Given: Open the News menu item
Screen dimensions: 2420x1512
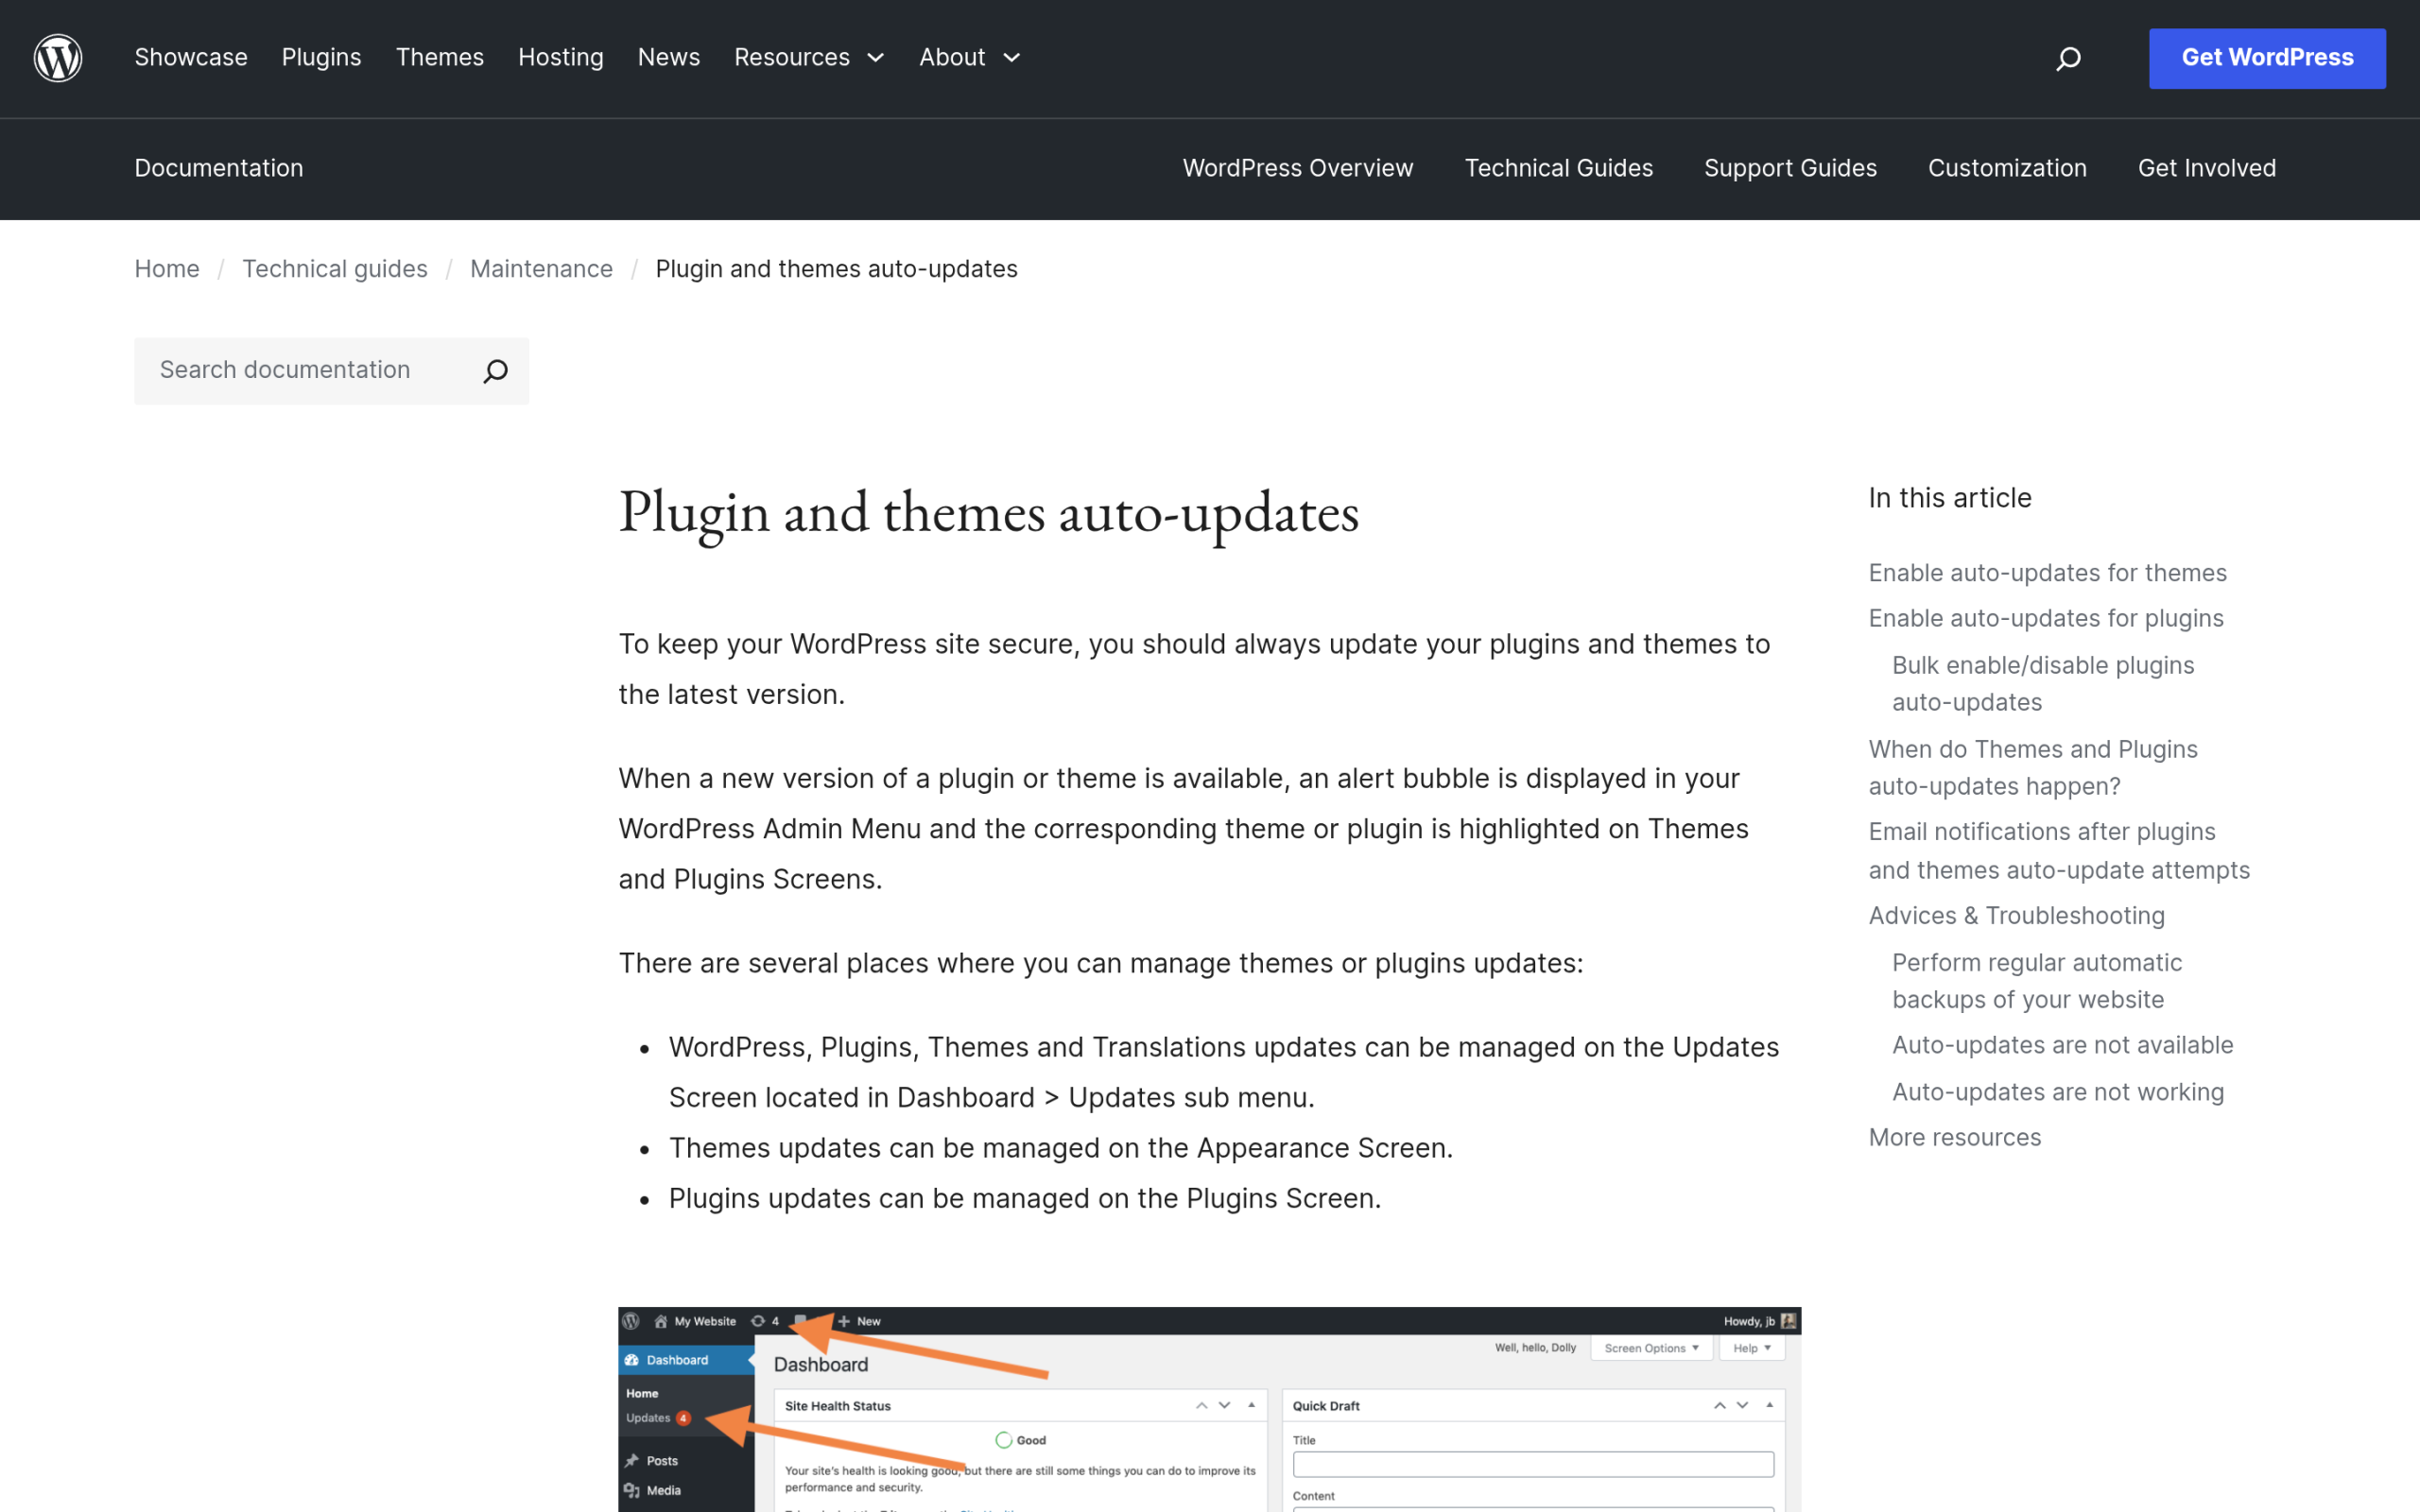Looking at the screenshot, I should click(x=669, y=58).
